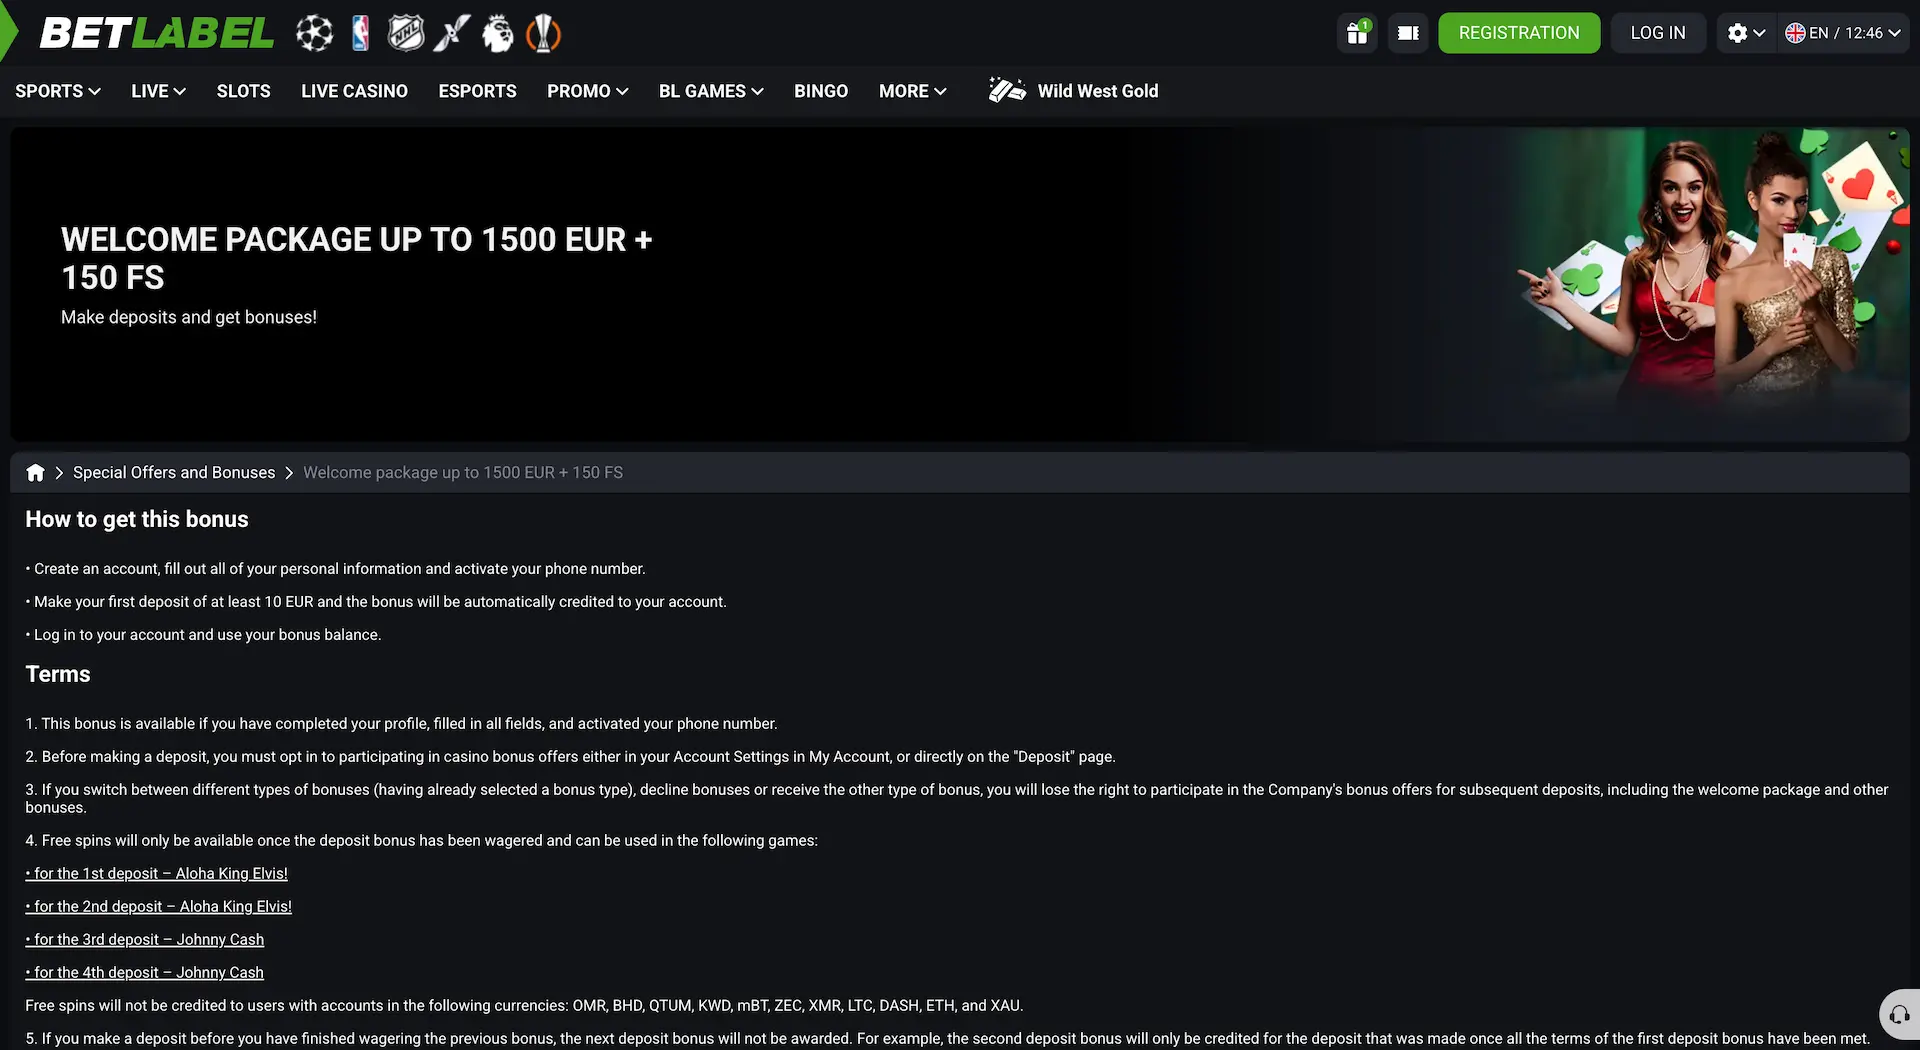Viewport: 1920px width, 1050px height.
Task: Open the Champions League football icon
Action: 314,33
